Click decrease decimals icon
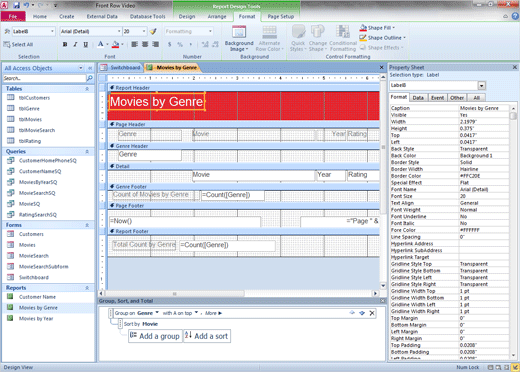 [x=215, y=44]
